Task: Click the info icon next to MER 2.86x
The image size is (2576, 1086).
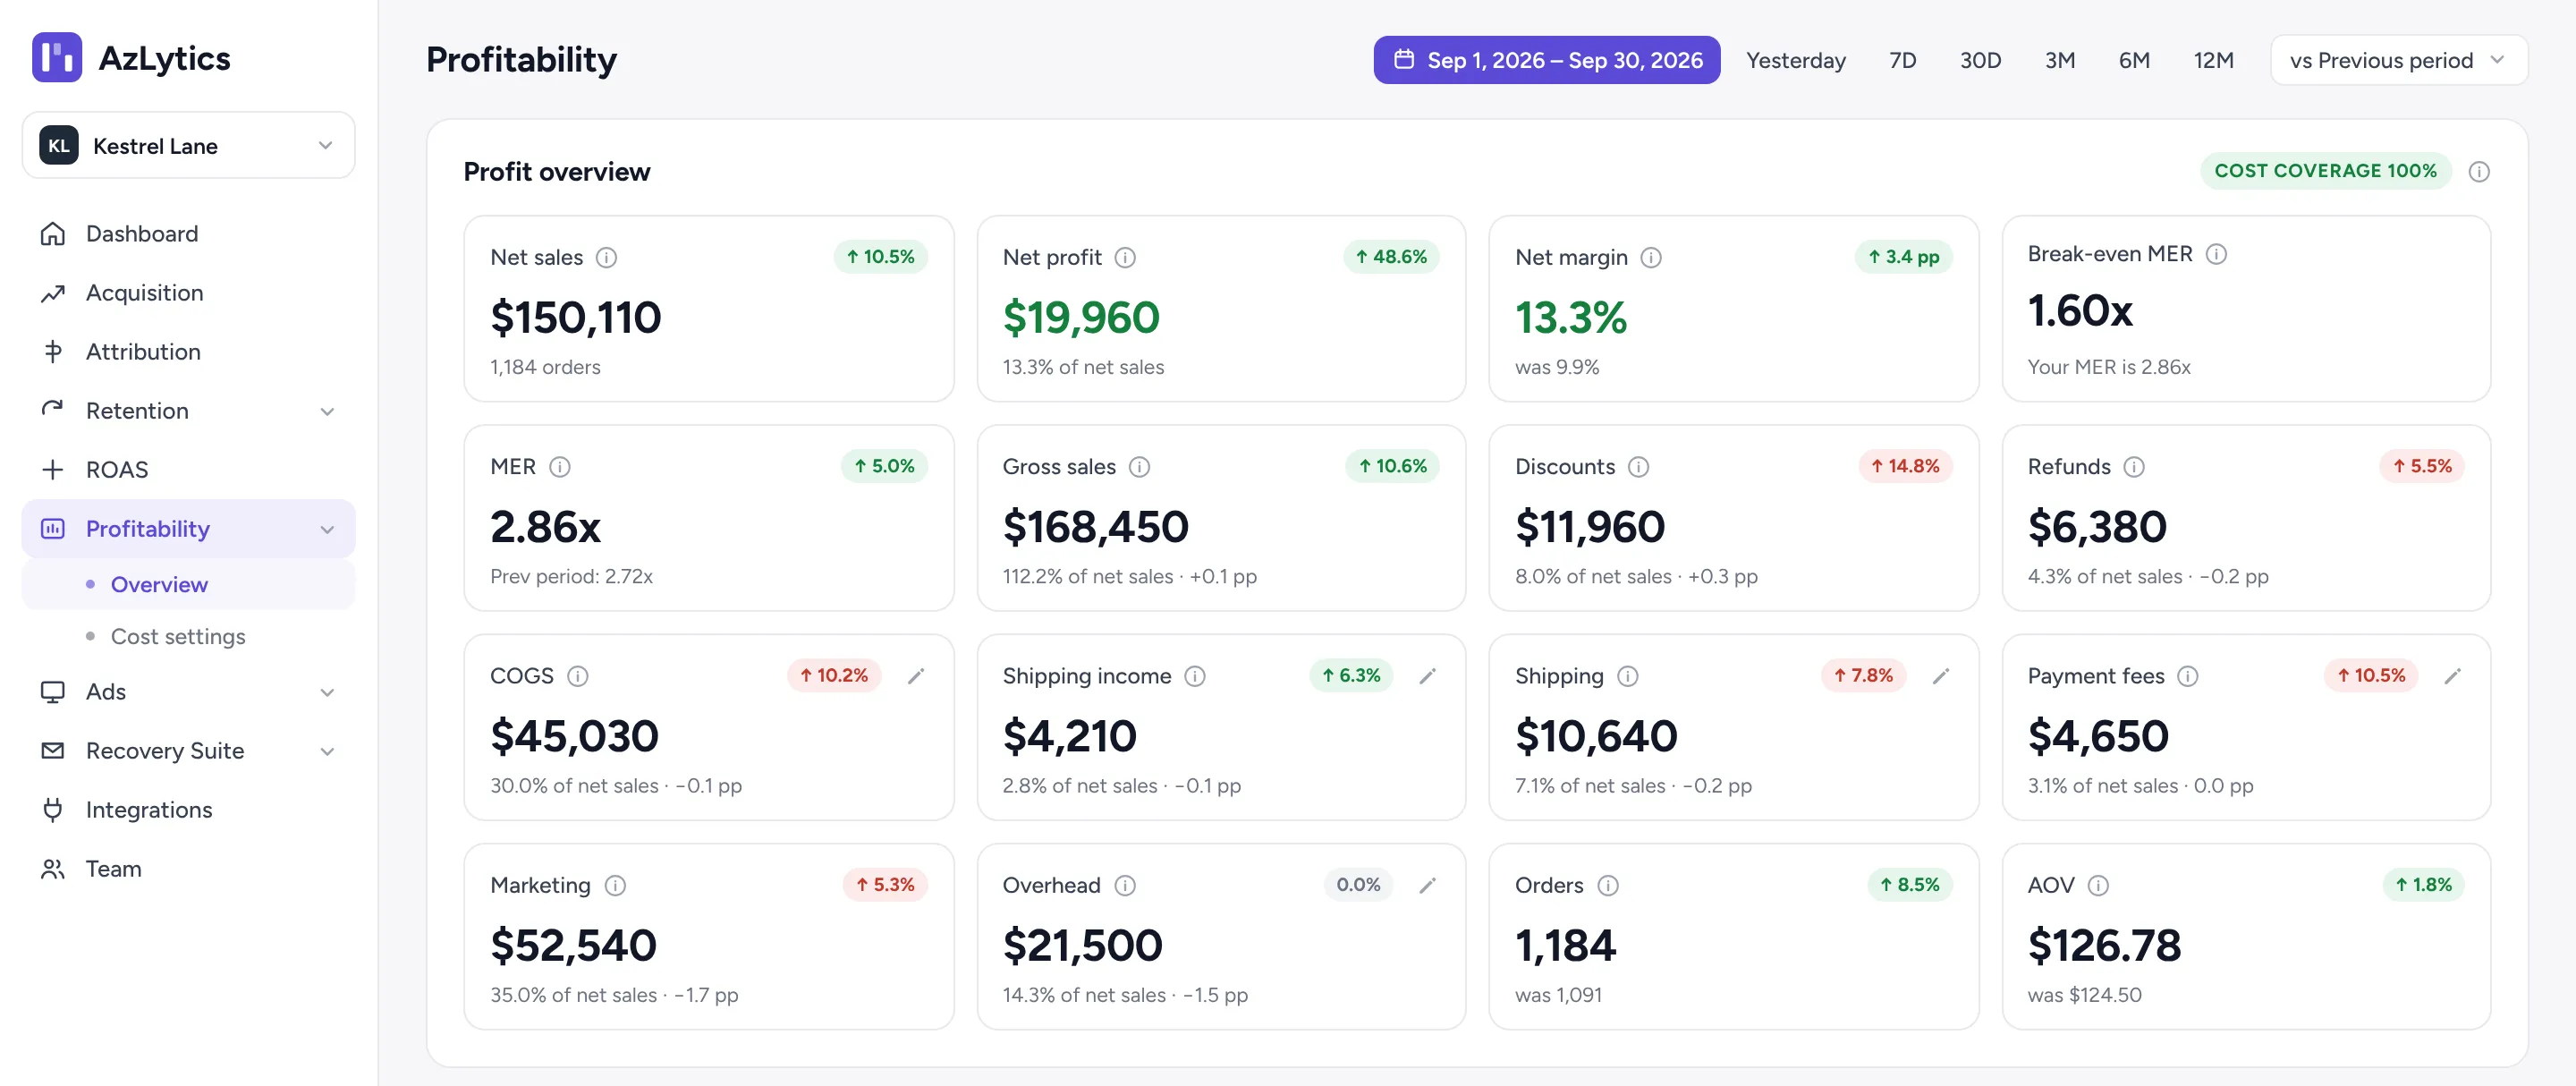Action: (x=560, y=466)
